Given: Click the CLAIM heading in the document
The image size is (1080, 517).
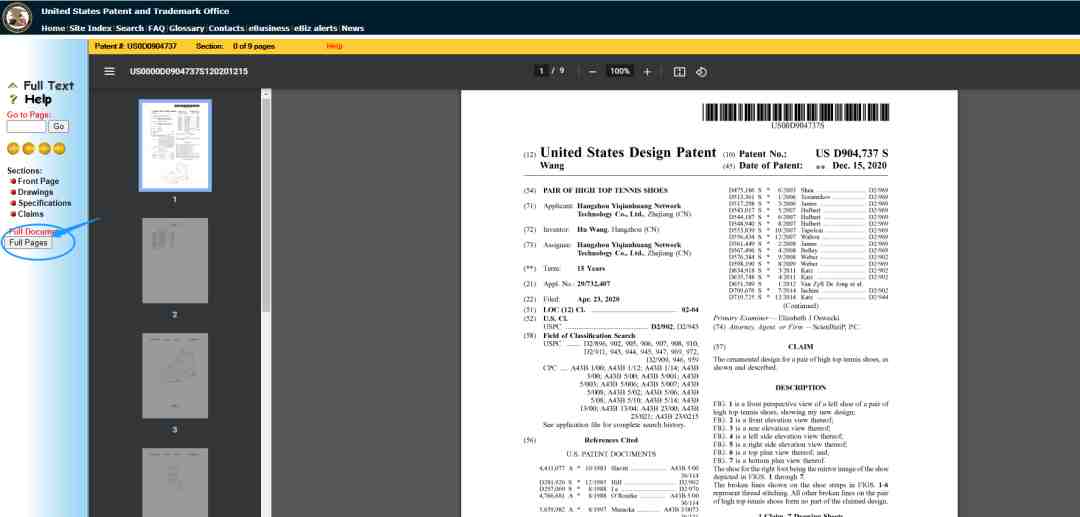Looking at the screenshot, I should coord(798,347).
